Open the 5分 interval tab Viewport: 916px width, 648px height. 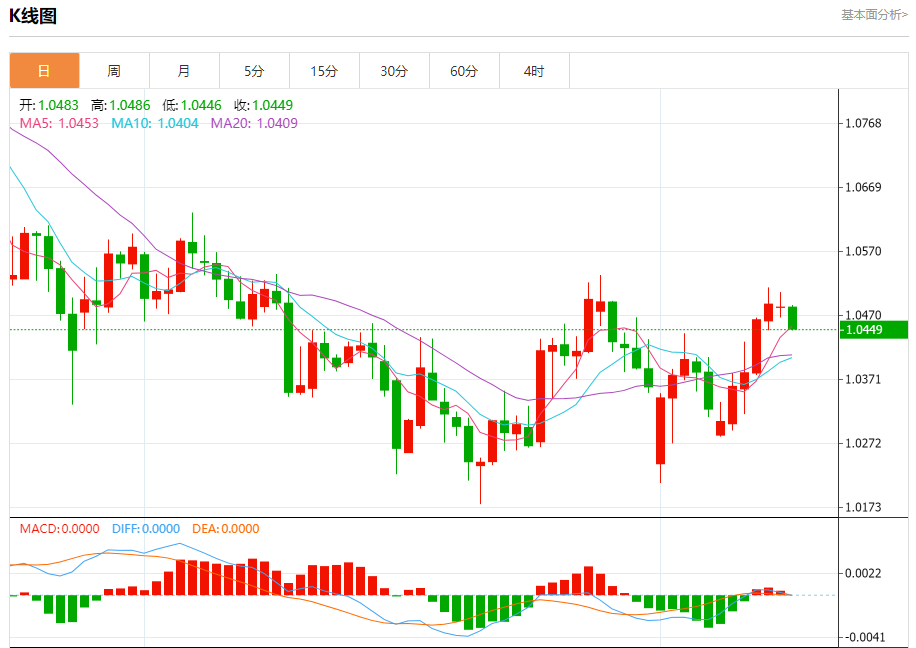pos(255,71)
